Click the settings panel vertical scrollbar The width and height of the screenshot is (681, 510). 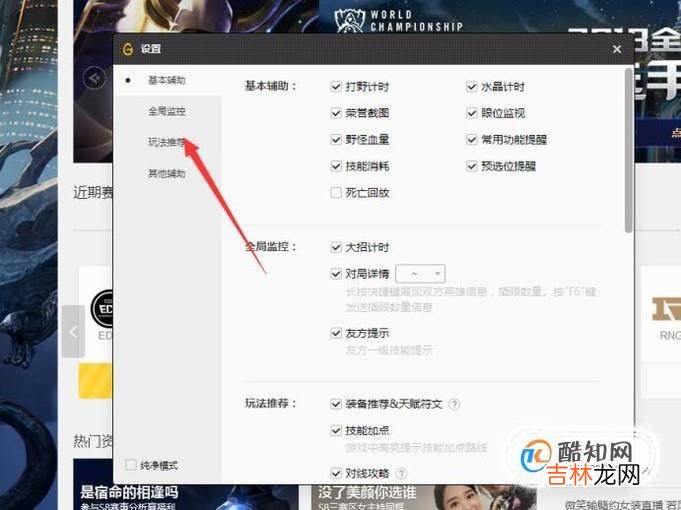pos(628,150)
